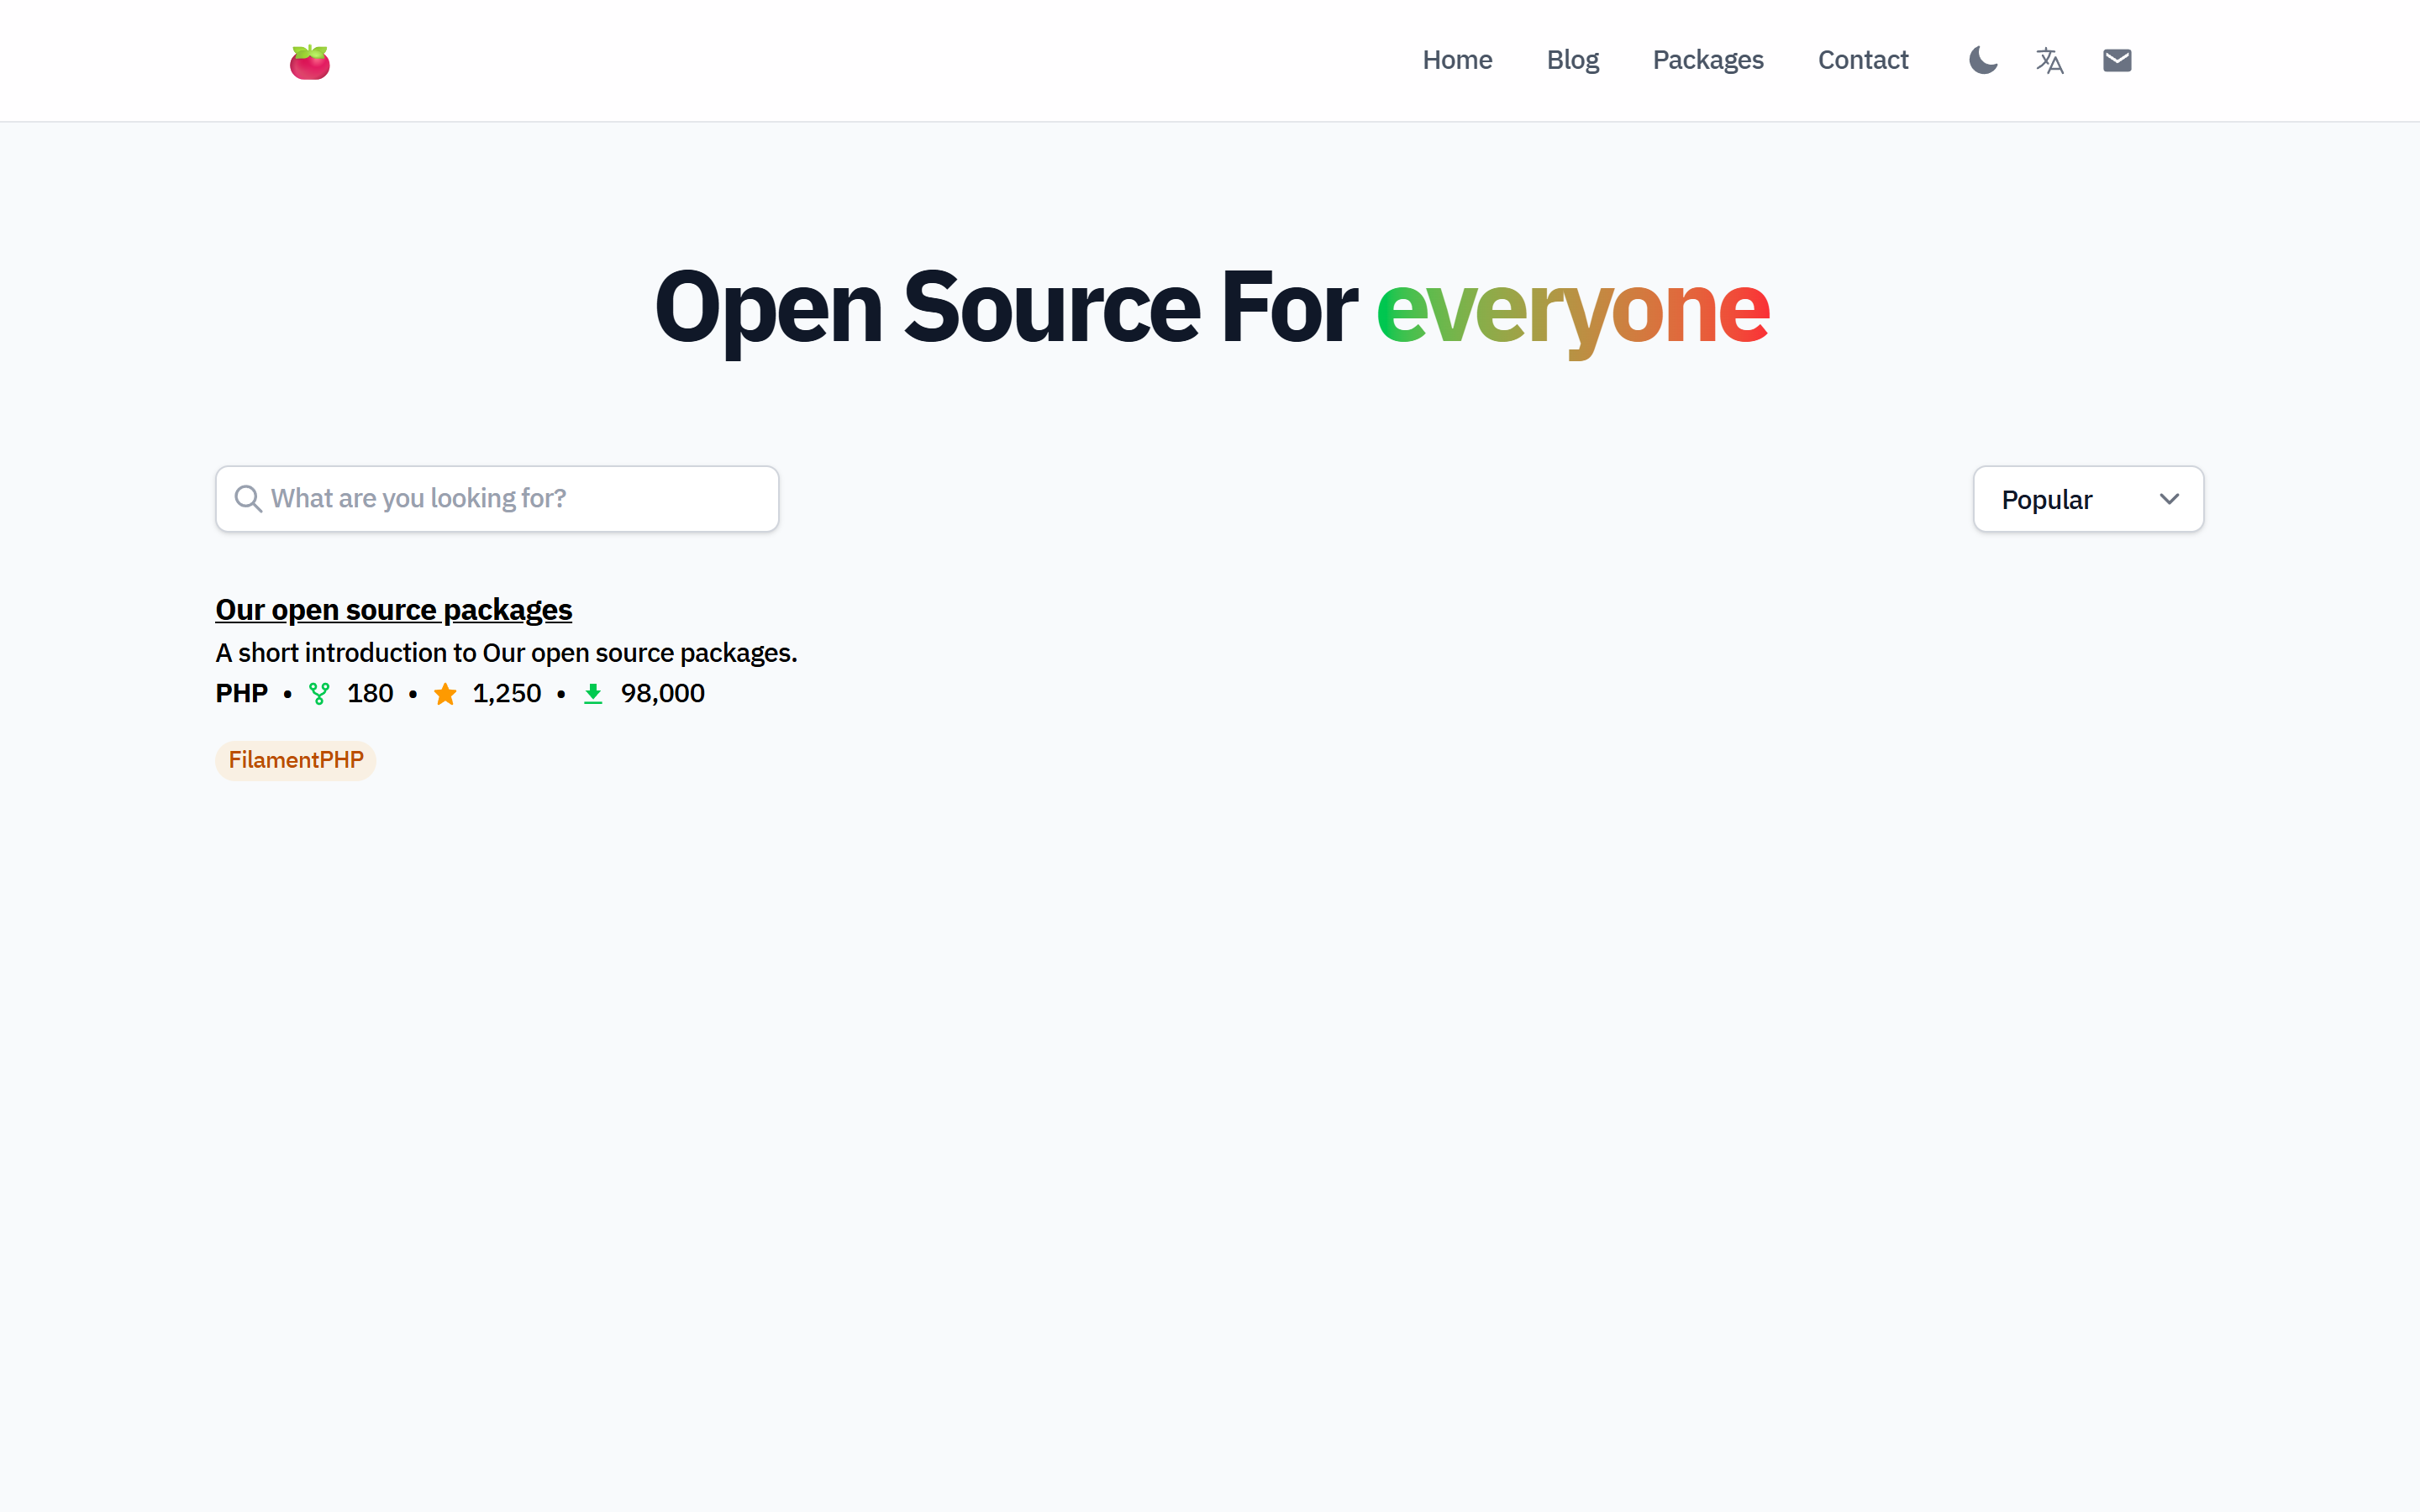
Task: Click the orange star icon beside 1,250
Action: point(445,693)
